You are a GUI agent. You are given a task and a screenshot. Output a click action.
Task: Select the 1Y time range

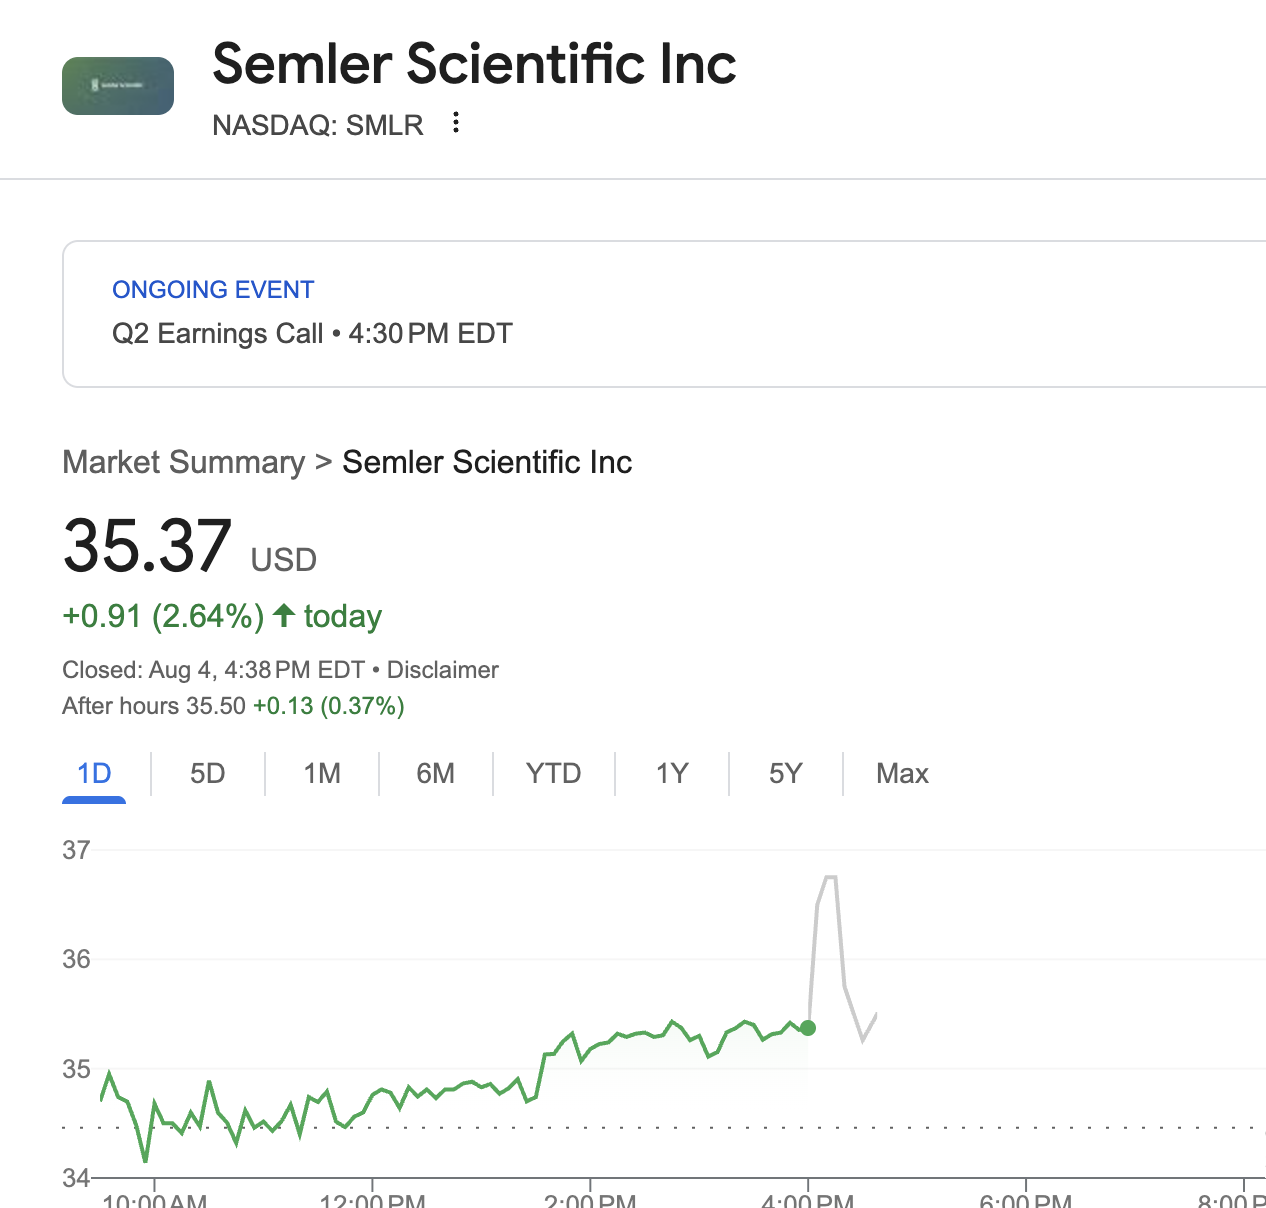(671, 773)
